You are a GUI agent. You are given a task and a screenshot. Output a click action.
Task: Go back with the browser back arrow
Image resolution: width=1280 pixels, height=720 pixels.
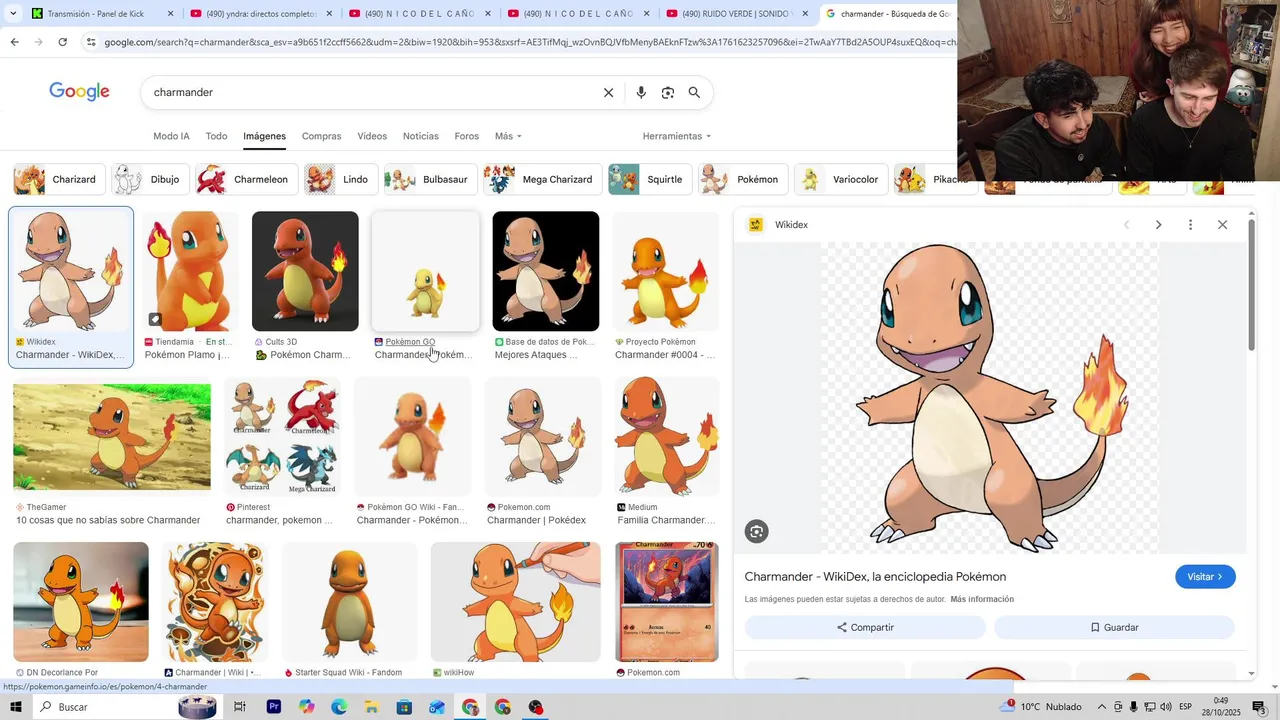14,42
